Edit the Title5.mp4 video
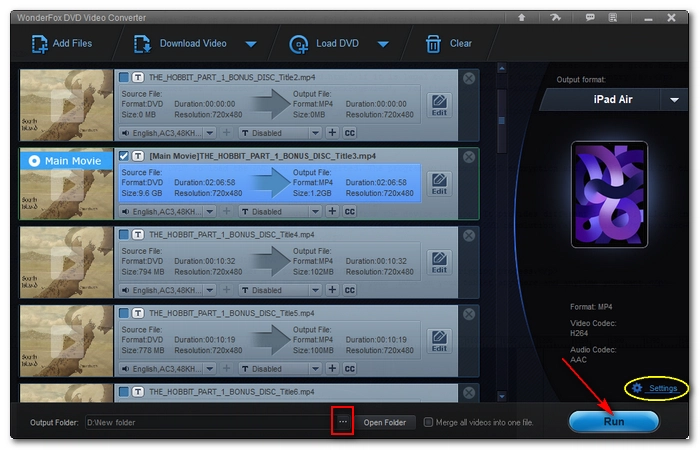This screenshot has height=450, width=700. click(439, 341)
